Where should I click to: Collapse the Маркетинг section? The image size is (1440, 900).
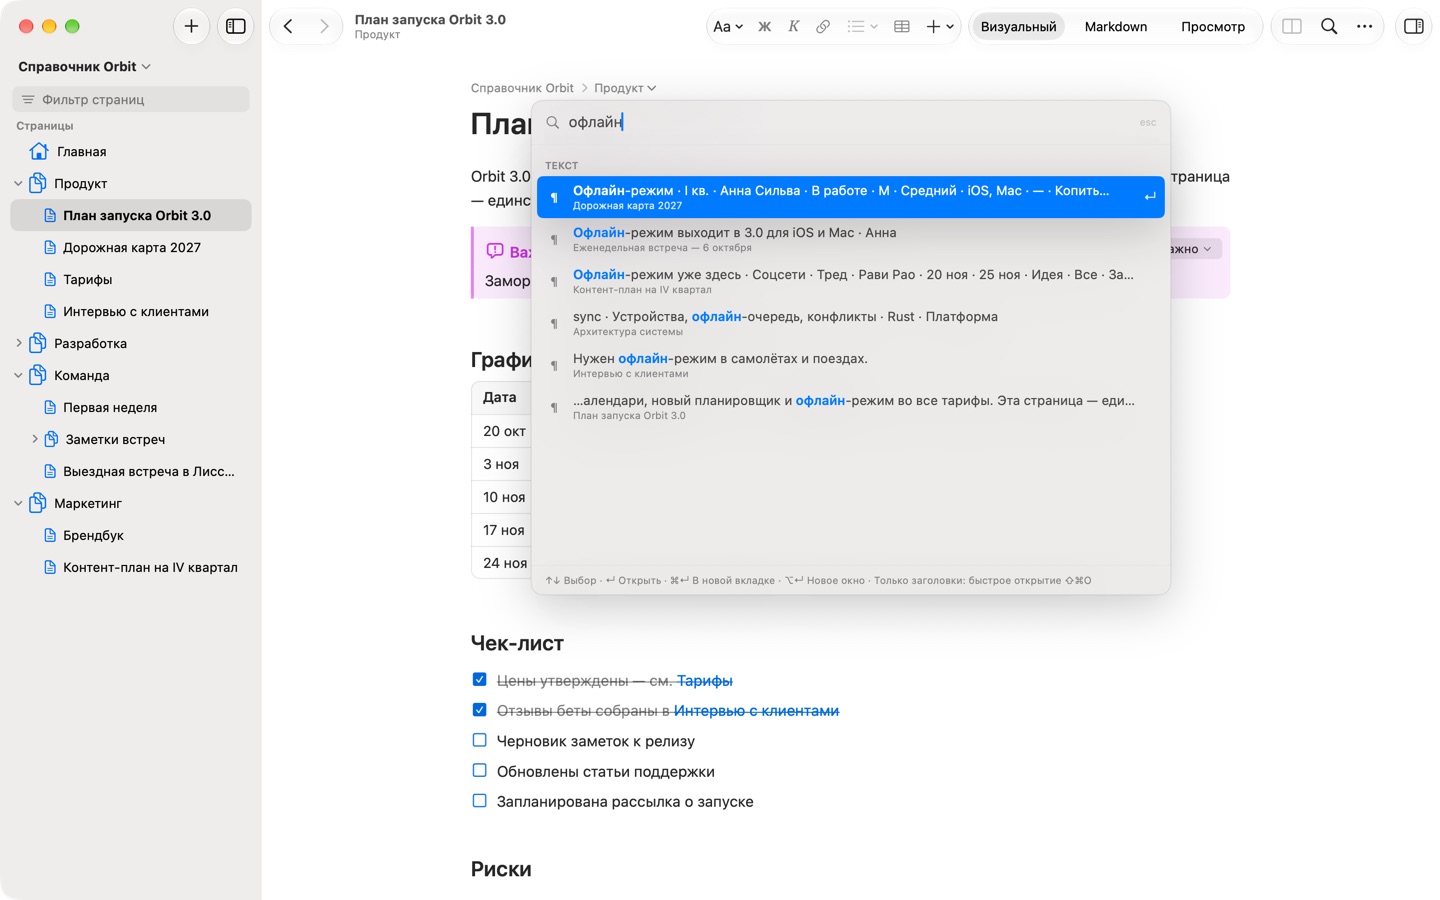coord(18,504)
